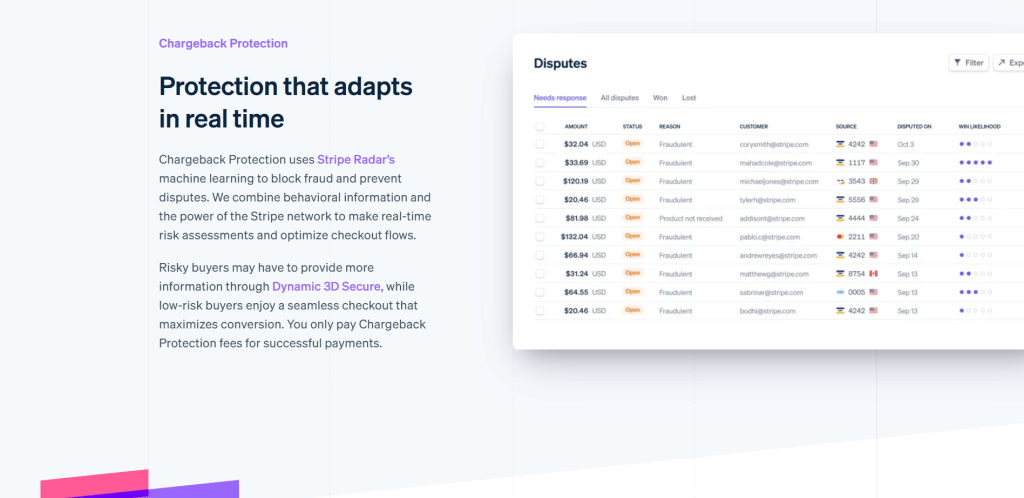Click the Canadian flag icon for 8754
1024x498 pixels.
873,273
